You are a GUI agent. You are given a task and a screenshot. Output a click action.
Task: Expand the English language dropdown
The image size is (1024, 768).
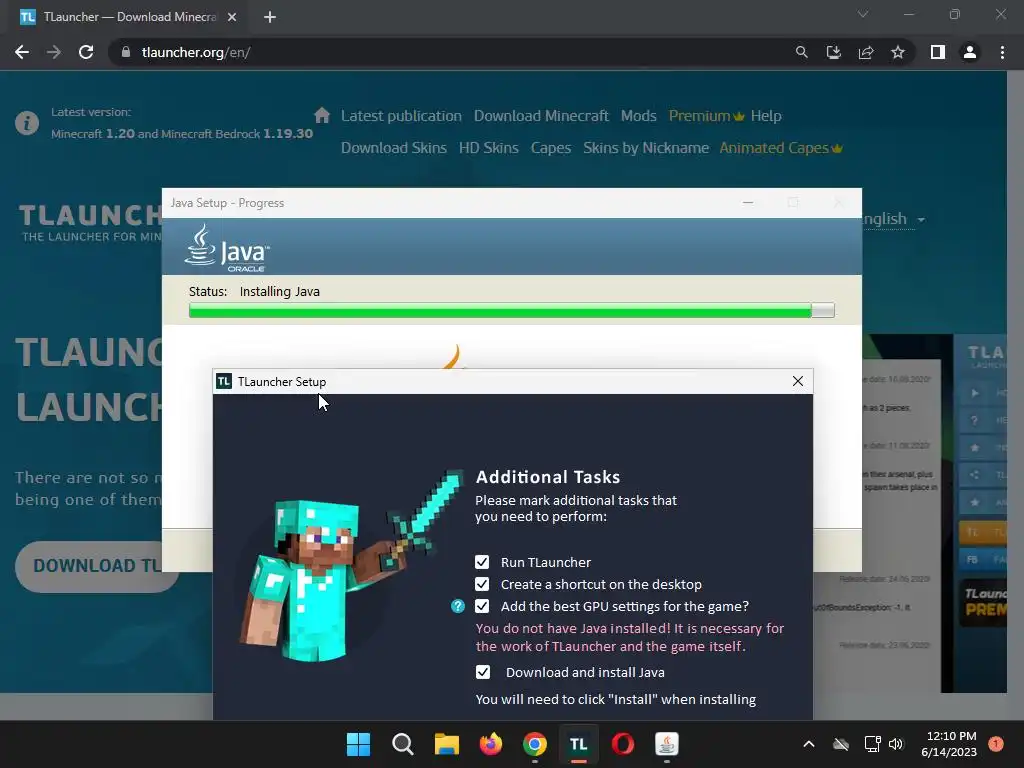[x=893, y=219]
